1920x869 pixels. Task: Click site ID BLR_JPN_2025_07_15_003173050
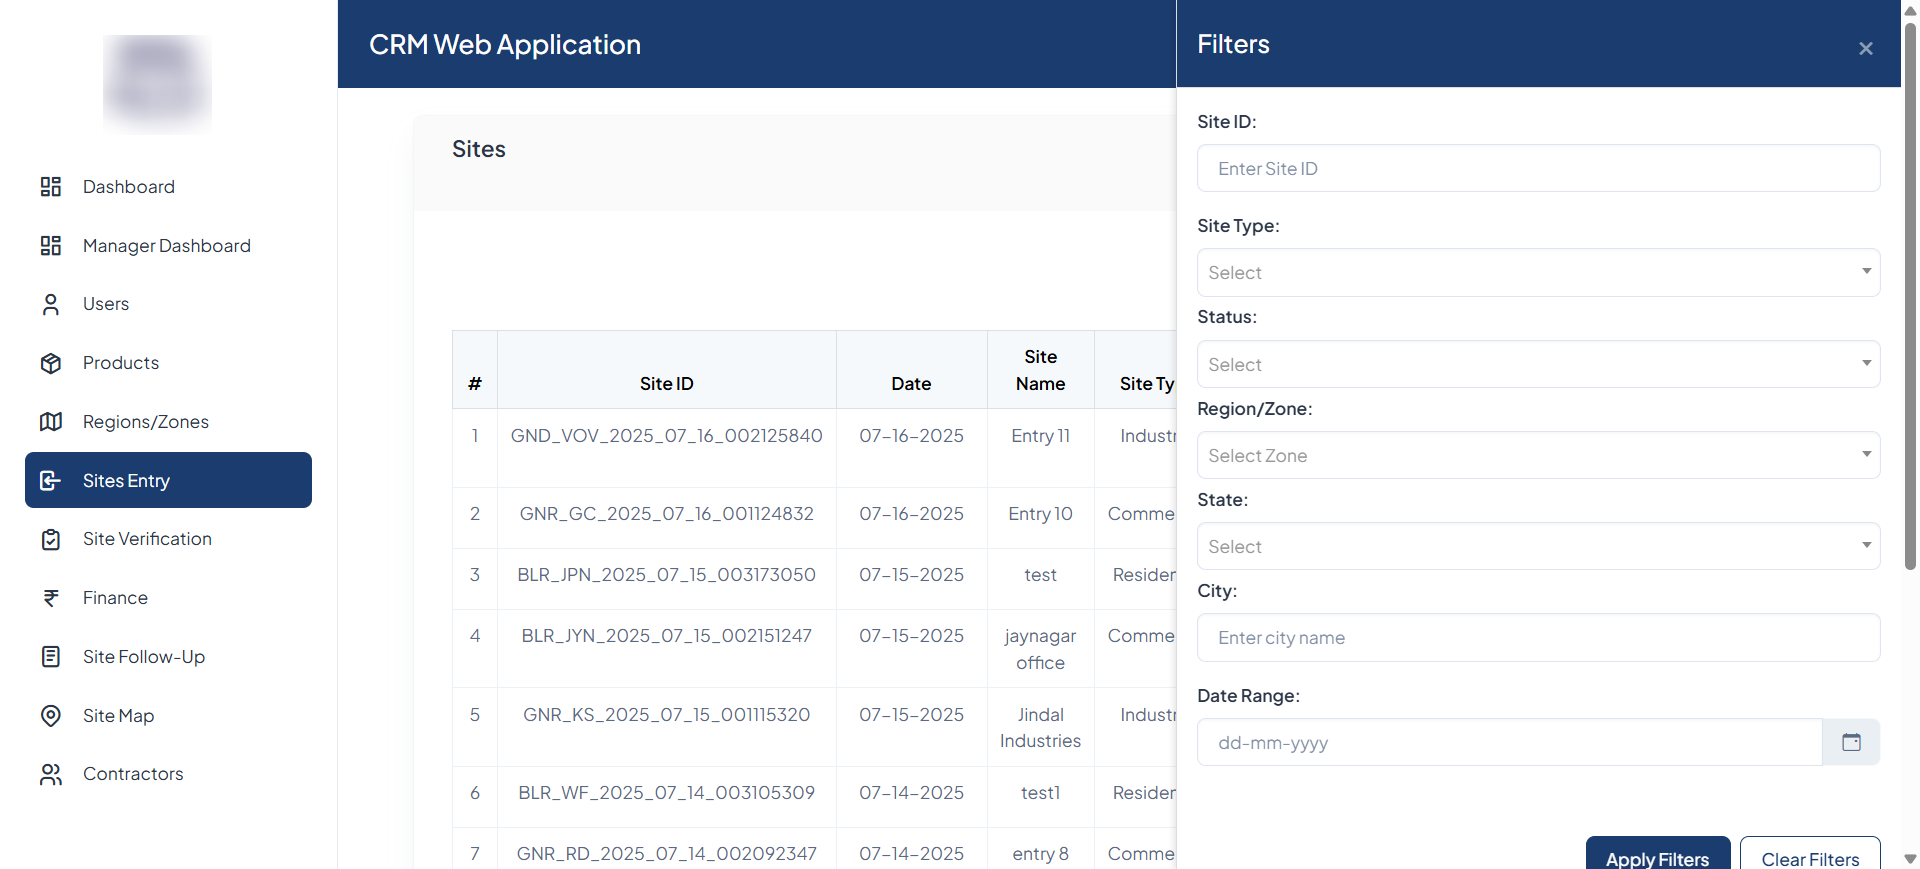667,575
